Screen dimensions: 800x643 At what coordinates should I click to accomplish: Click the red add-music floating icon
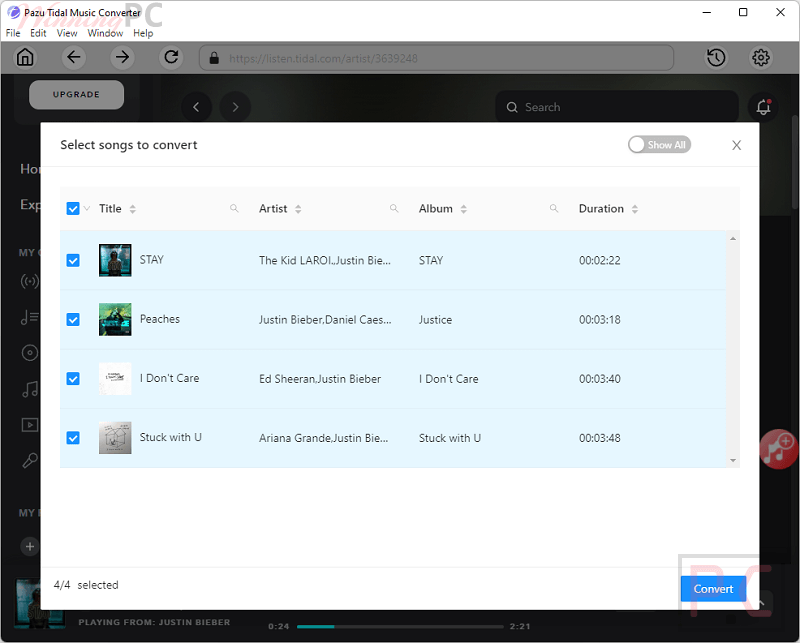(779, 449)
